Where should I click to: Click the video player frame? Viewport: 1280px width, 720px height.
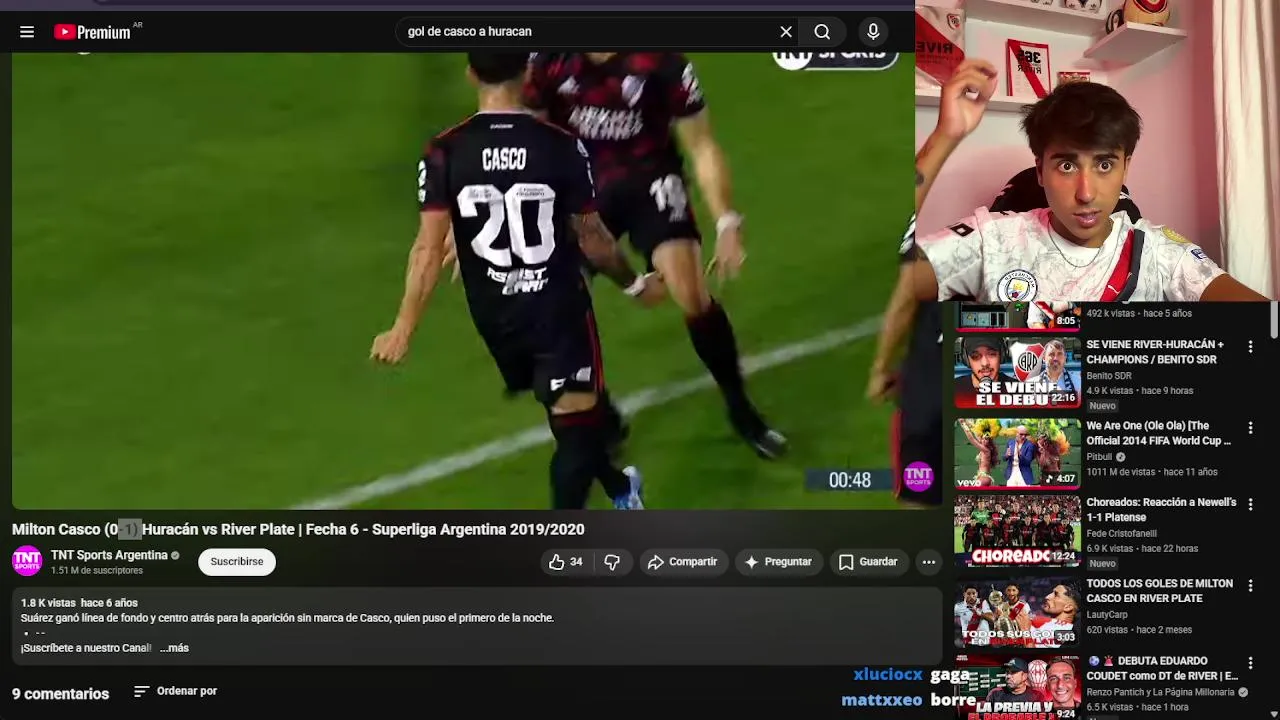point(475,281)
